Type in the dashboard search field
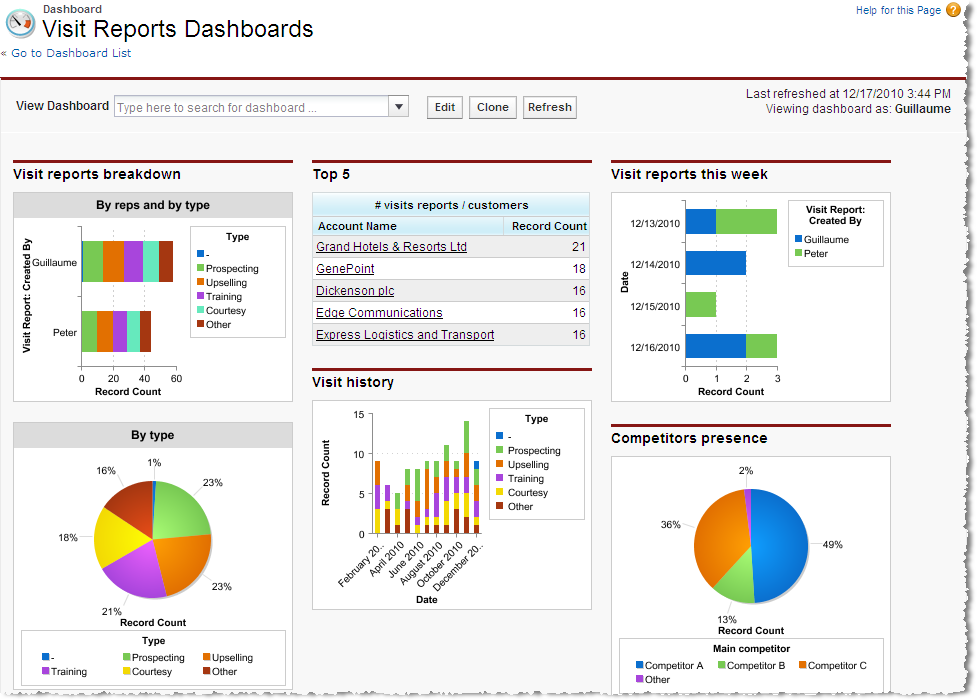Viewport: 977px width, 700px height. (x=250, y=107)
